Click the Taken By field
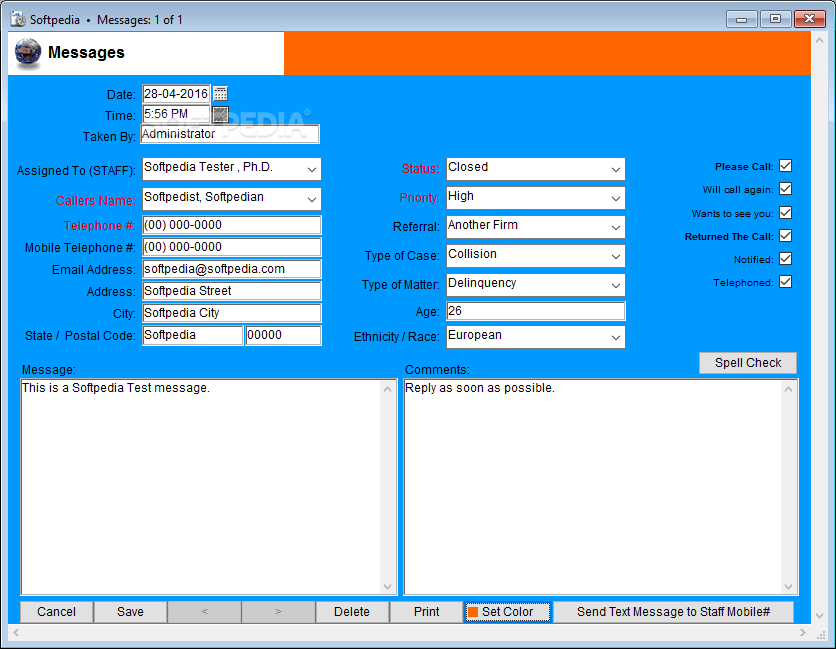The width and height of the screenshot is (836, 649). click(x=230, y=134)
